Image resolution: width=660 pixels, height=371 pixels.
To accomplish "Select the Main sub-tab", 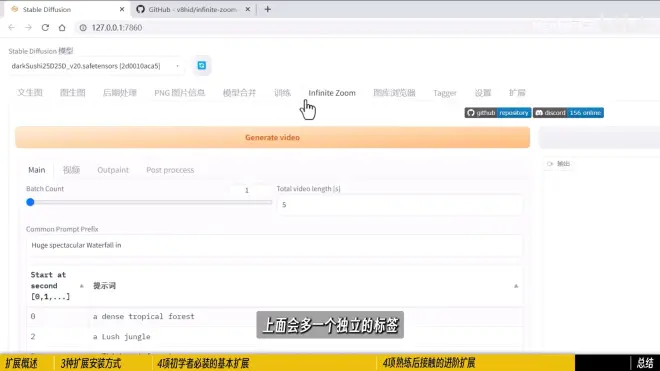I will pos(37,170).
